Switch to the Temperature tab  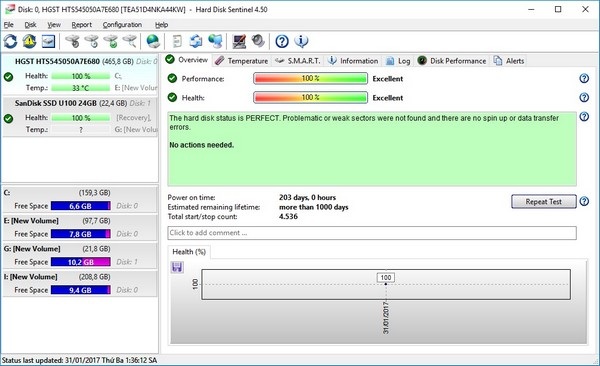coord(242,60)
